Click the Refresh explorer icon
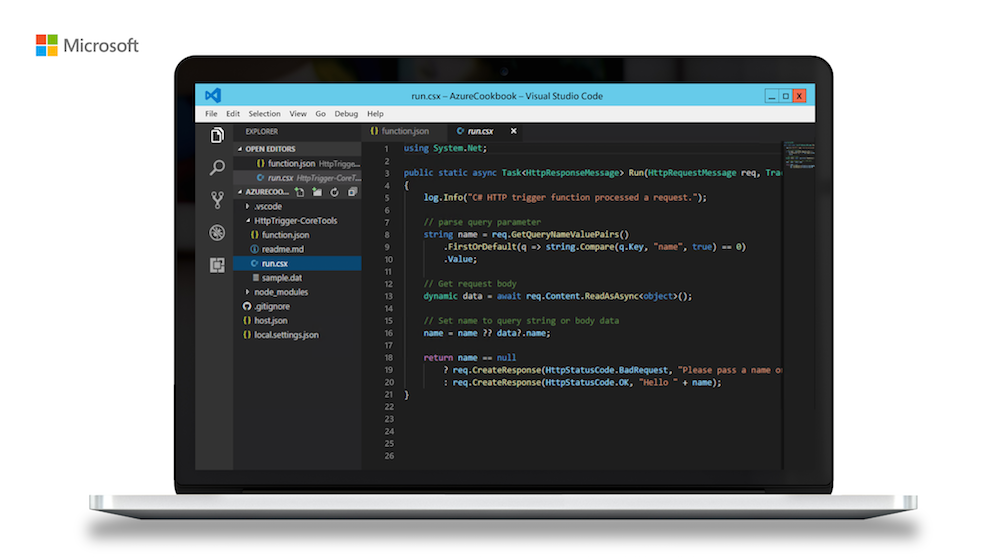 (334, 192)
